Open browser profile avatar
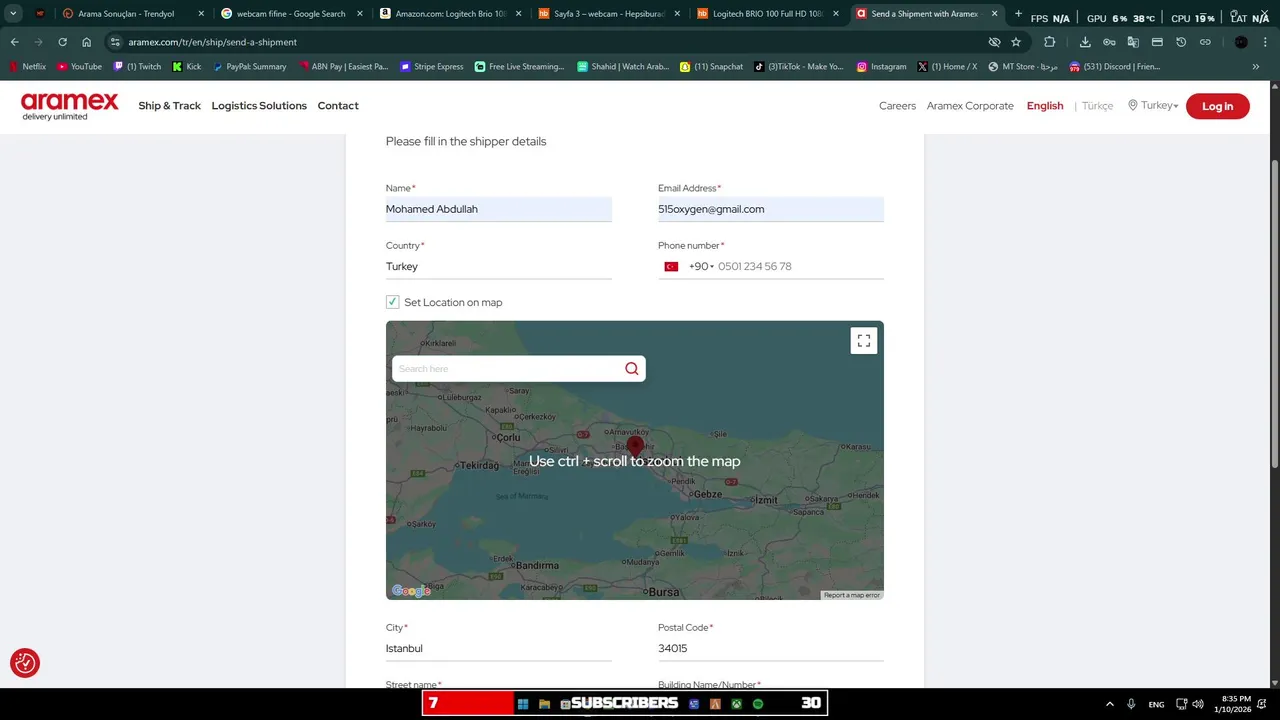The image size is (1280, 720). click(x=1241, y=42)
